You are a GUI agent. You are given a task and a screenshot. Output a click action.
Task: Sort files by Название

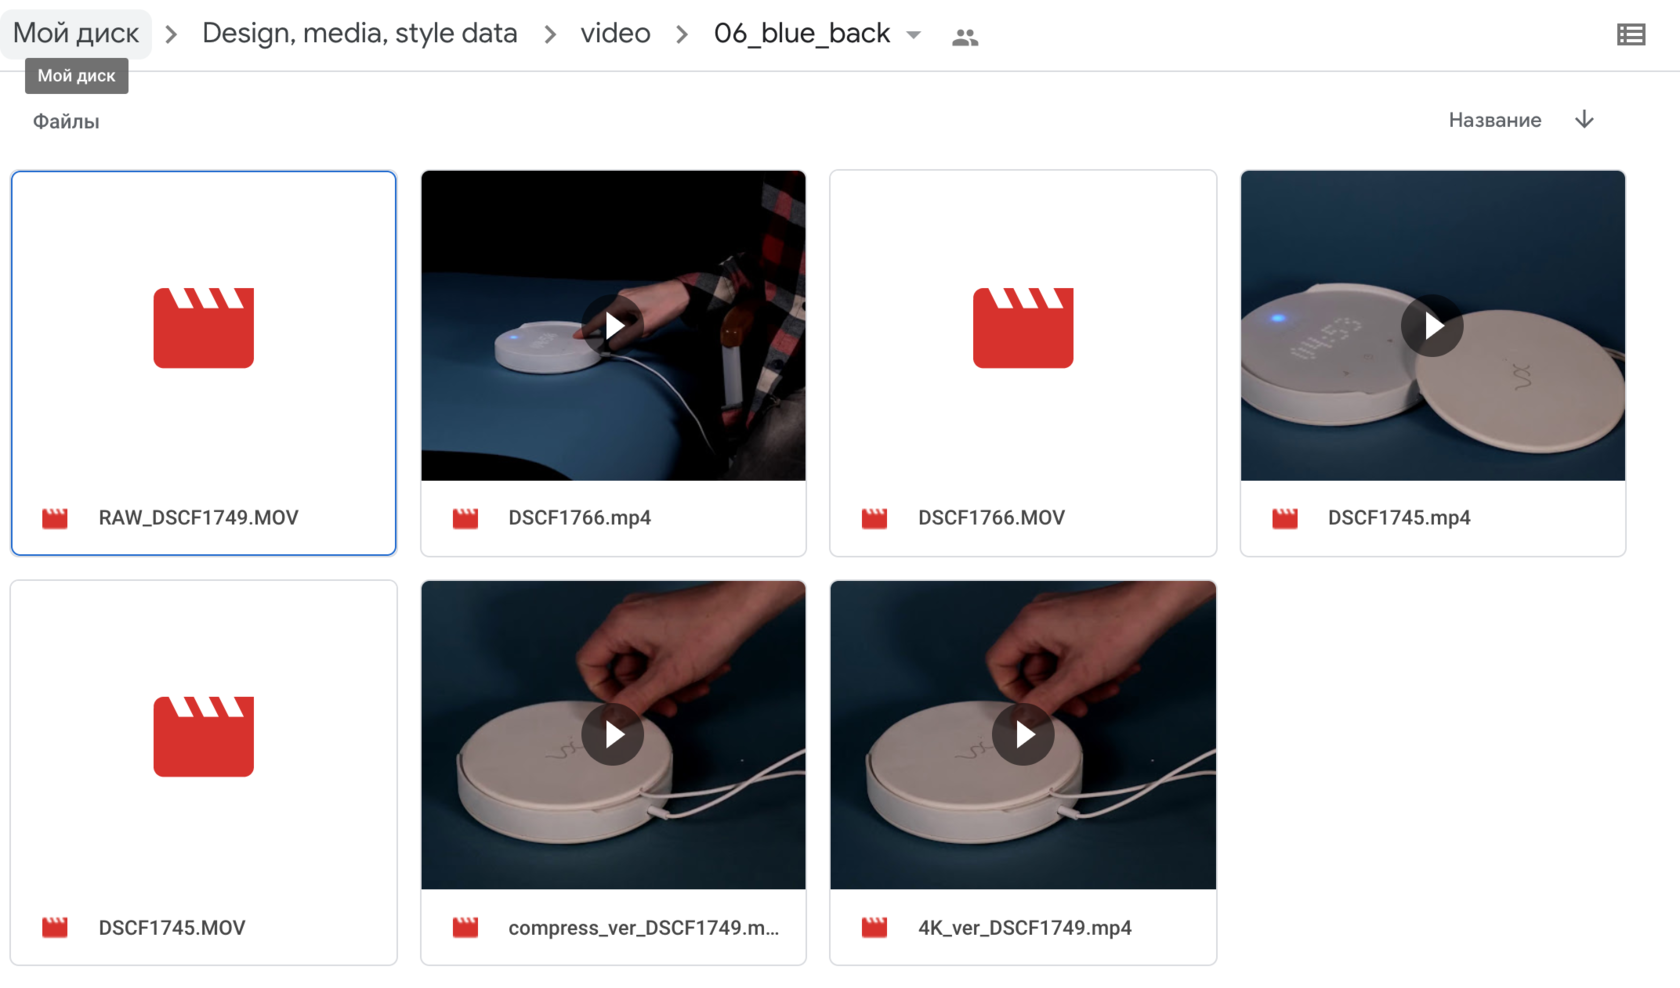[1495, 120]
